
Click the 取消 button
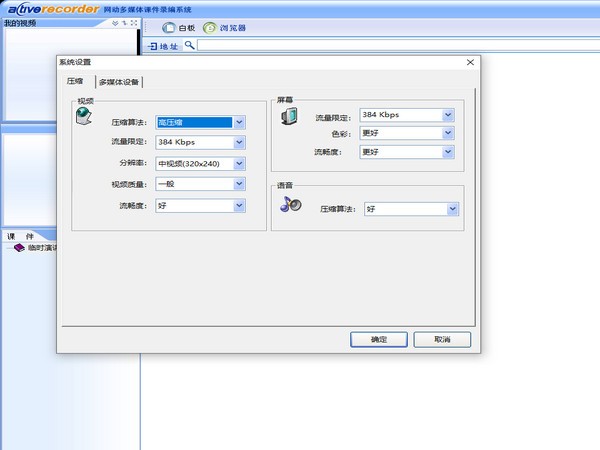click(440, 340)
